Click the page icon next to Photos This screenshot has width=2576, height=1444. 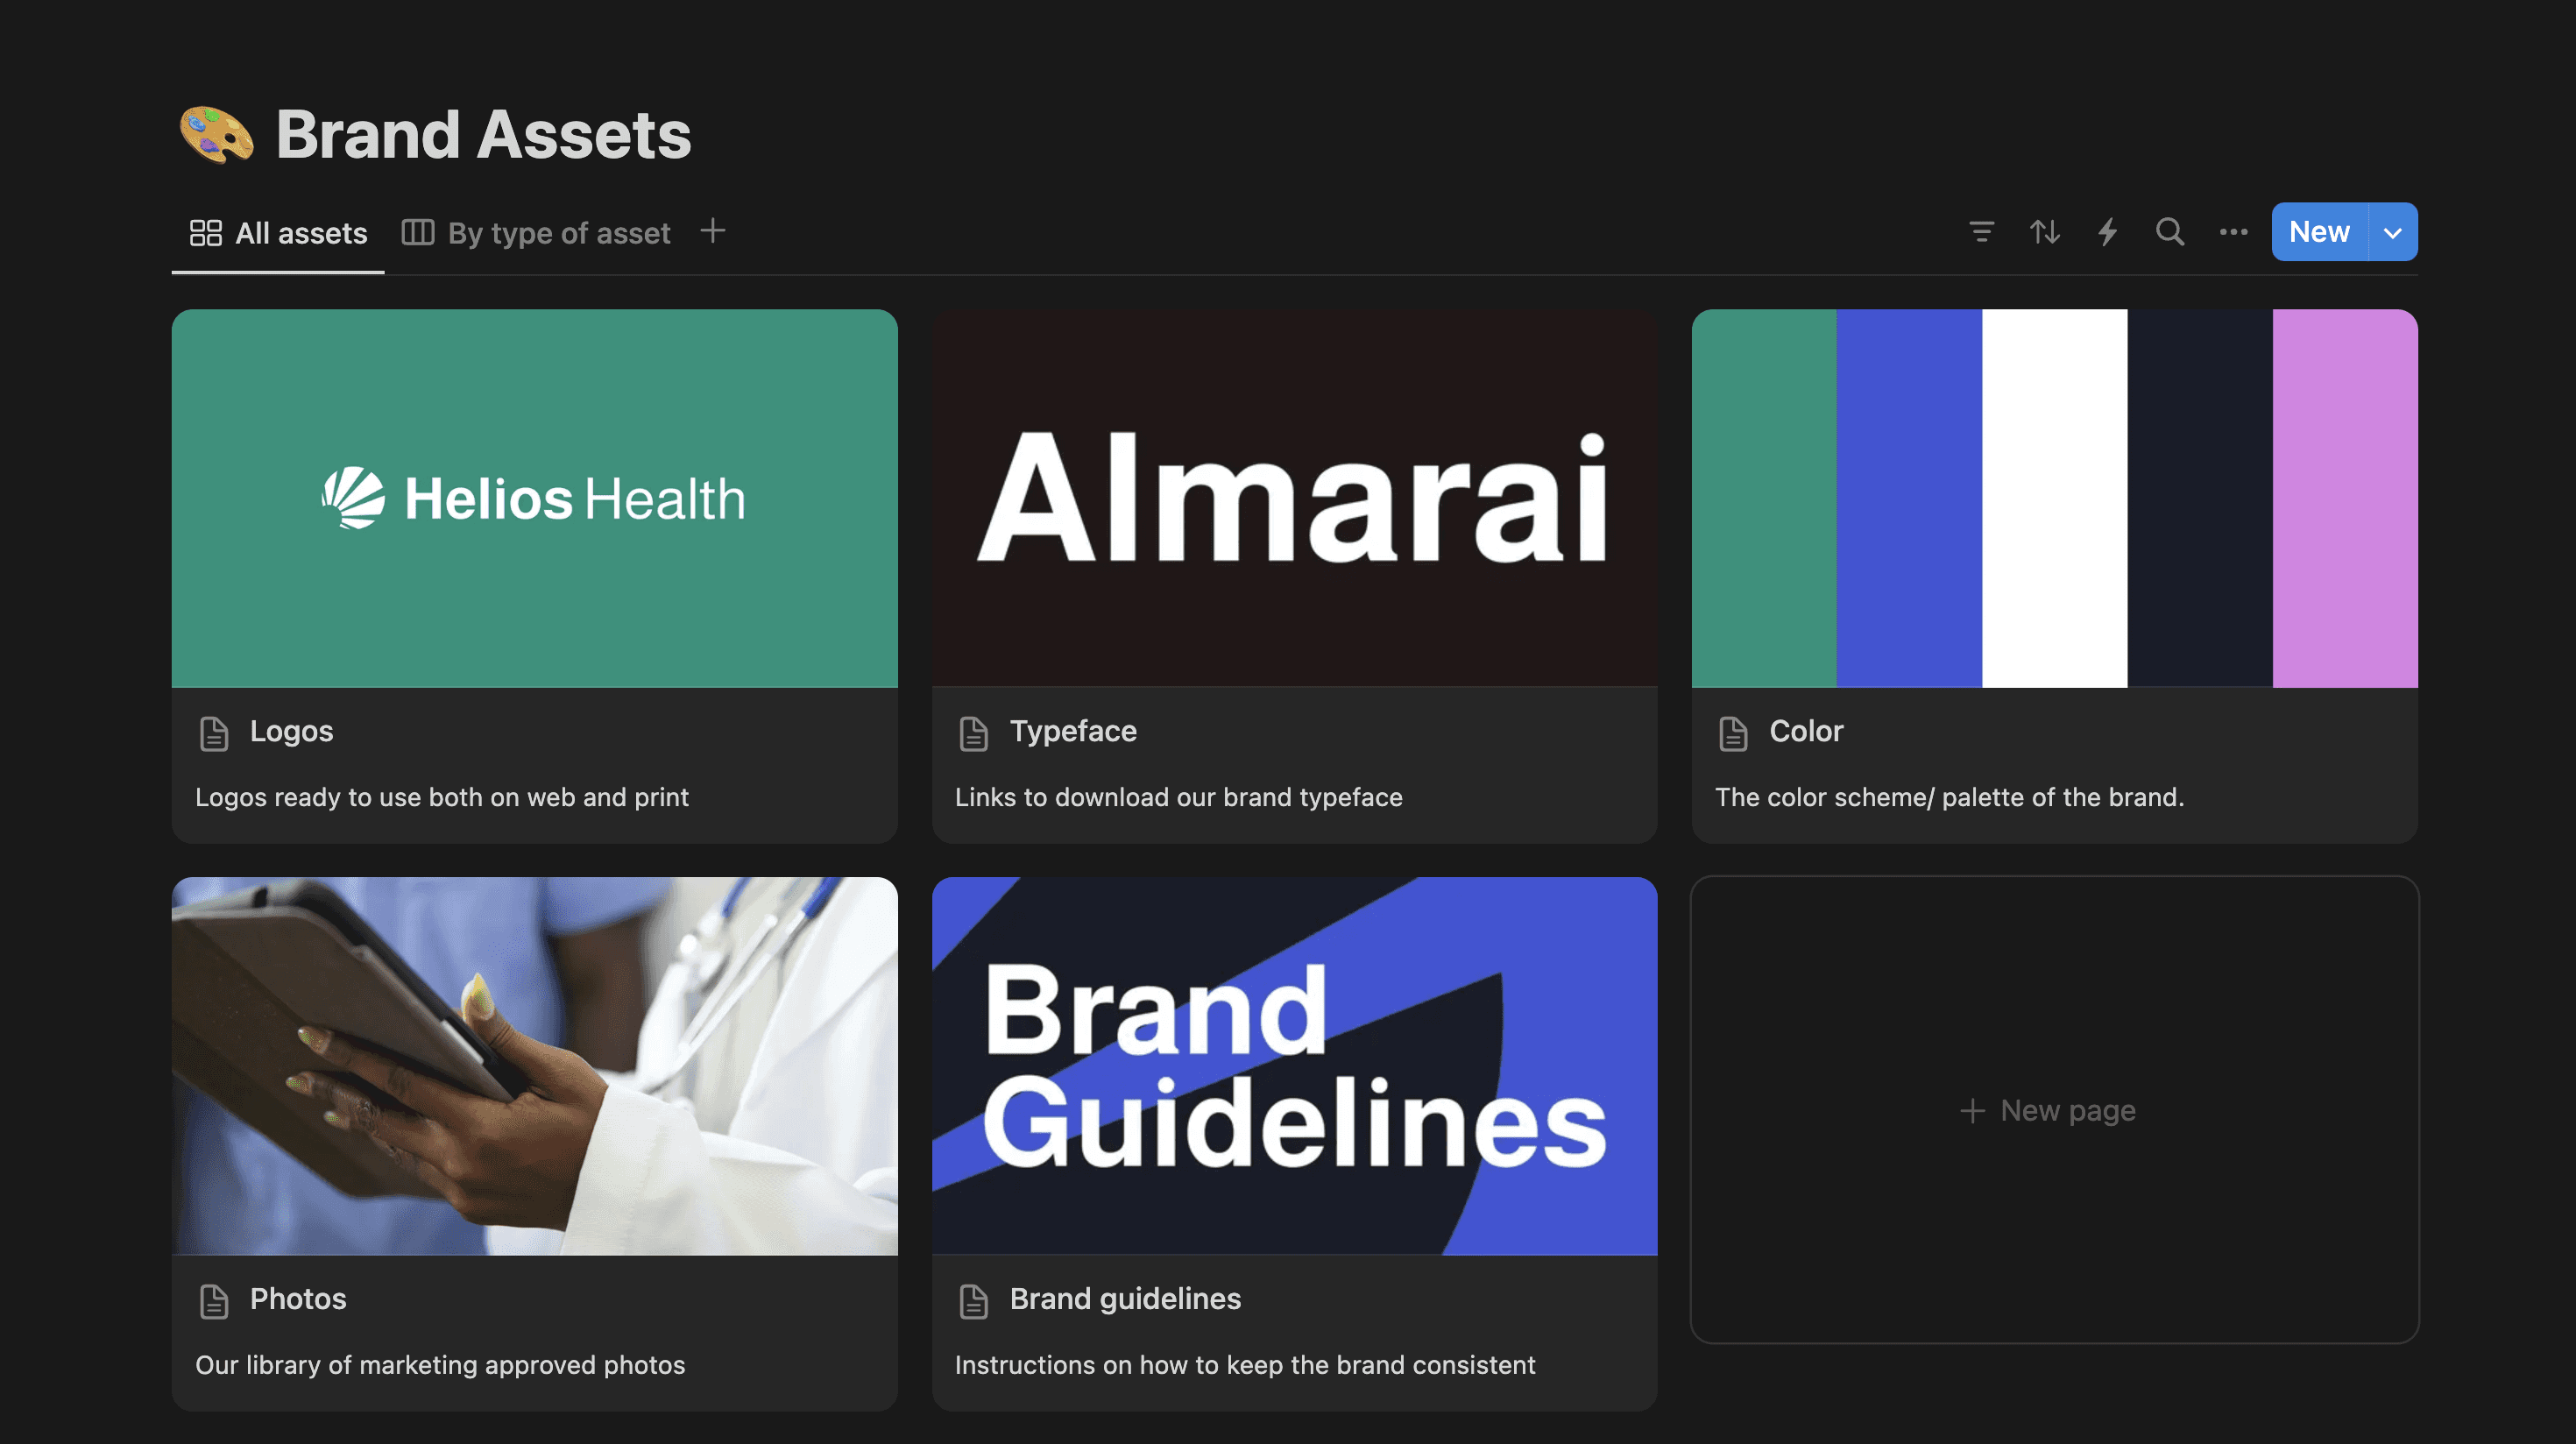(x=214, y=1301)
